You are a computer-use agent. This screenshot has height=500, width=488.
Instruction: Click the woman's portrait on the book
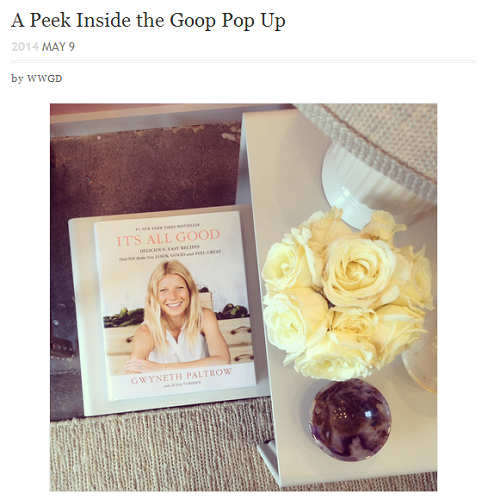175,313
